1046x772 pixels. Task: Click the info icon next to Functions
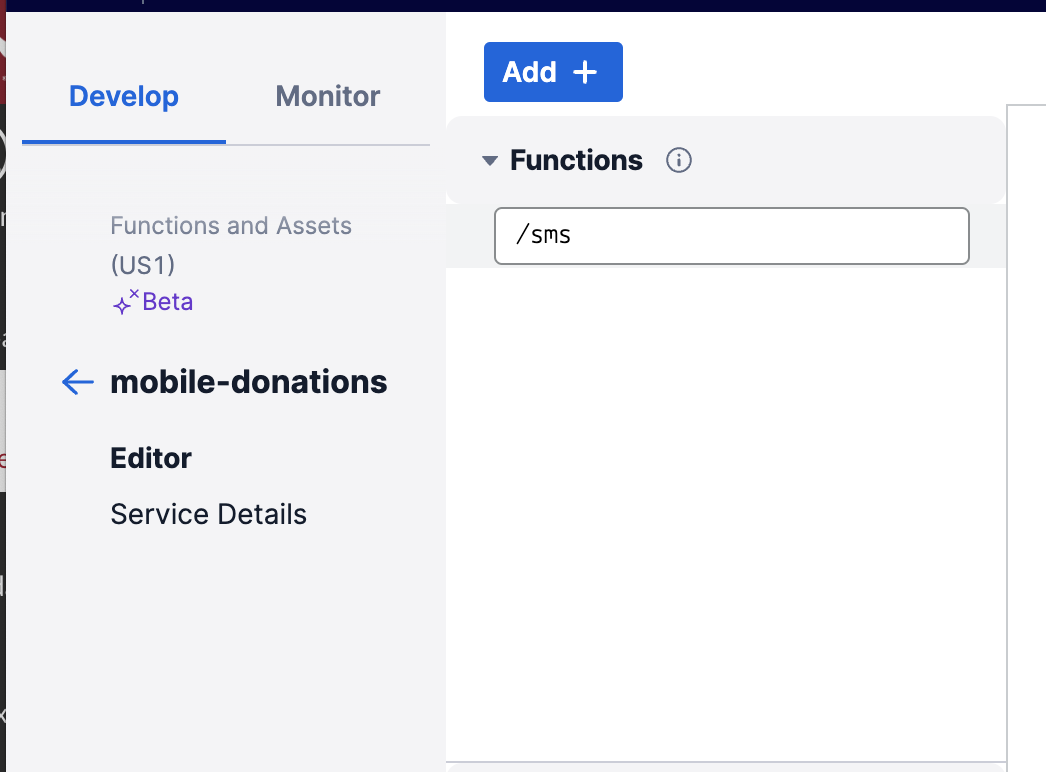678,160
